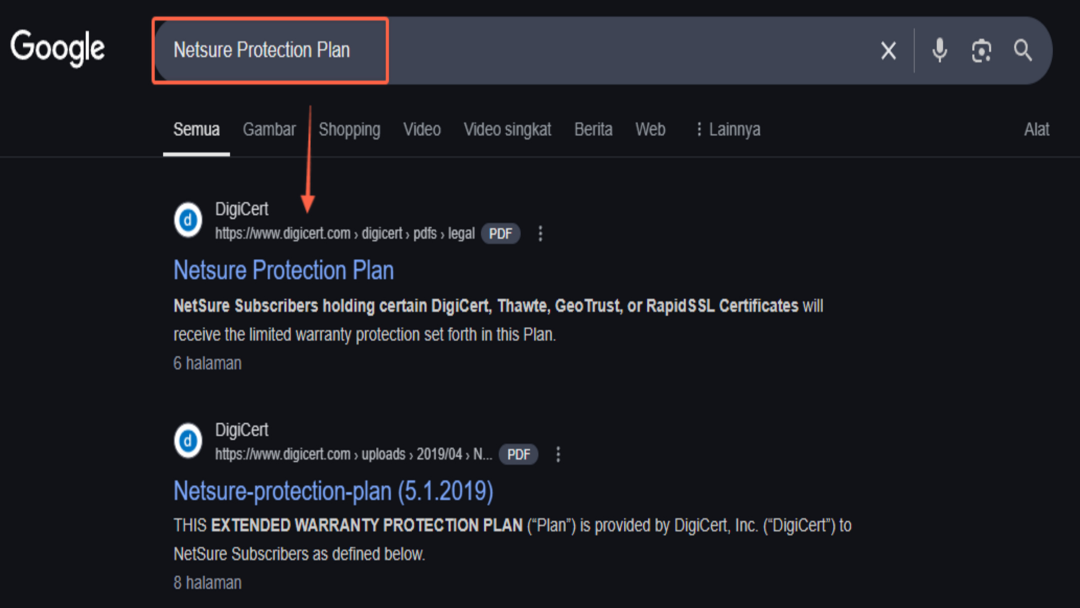Start voice search with the microphone icon
This screenshot has height=608, width=1080.
click(939, 50)
